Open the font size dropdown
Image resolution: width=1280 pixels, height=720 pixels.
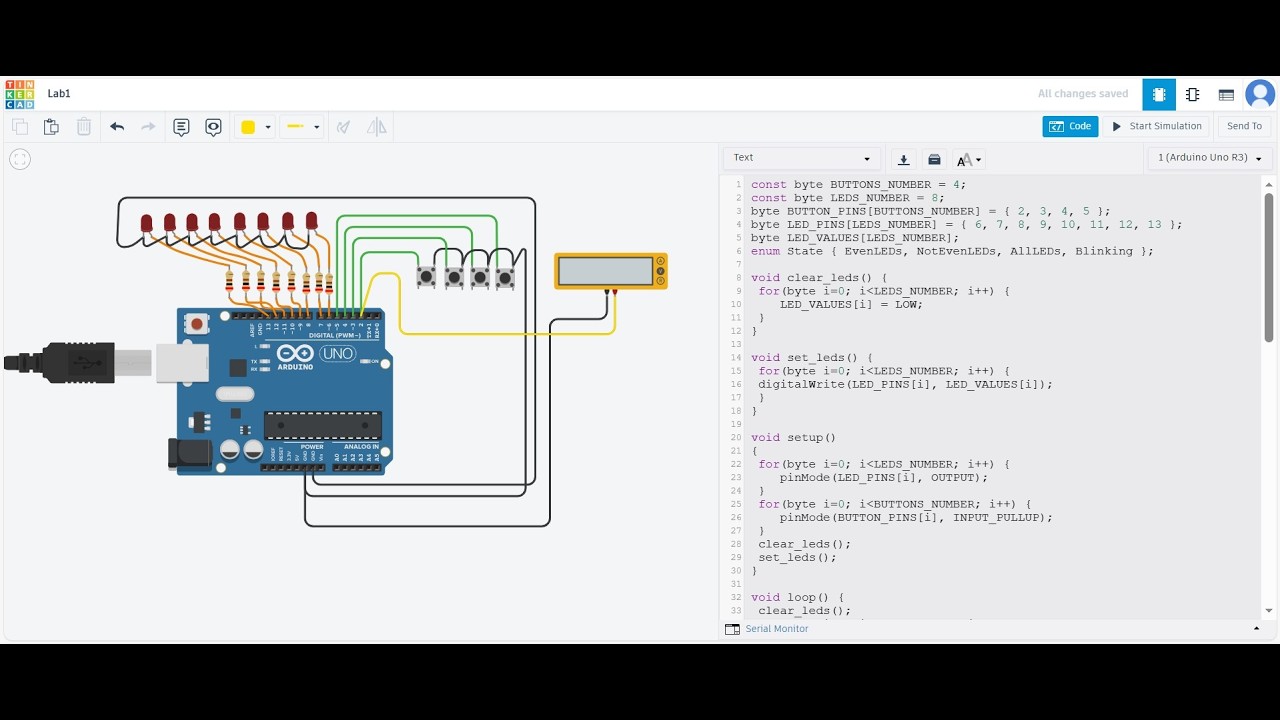pyautogui.click(x=968, y=159)
